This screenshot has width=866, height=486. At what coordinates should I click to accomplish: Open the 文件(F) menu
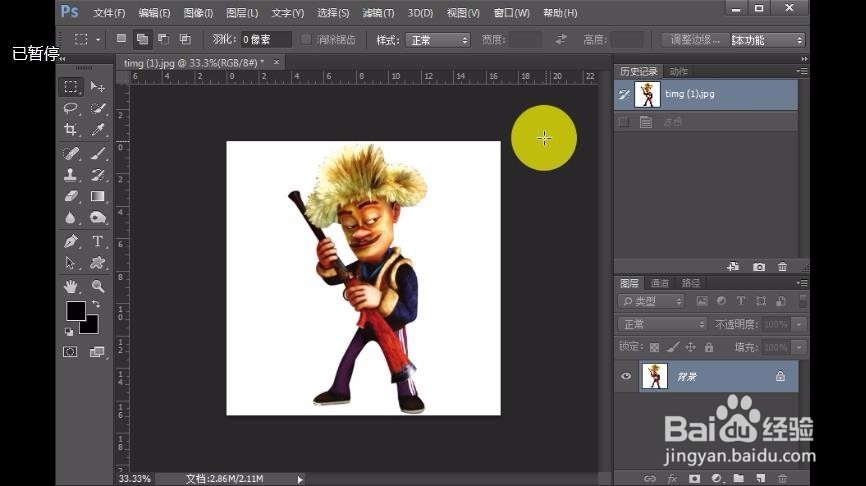pos(109,13)
